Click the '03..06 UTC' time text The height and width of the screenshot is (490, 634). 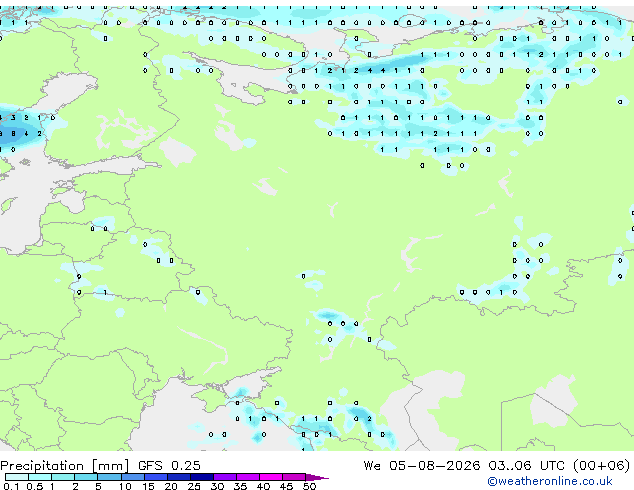pos(526,466)
